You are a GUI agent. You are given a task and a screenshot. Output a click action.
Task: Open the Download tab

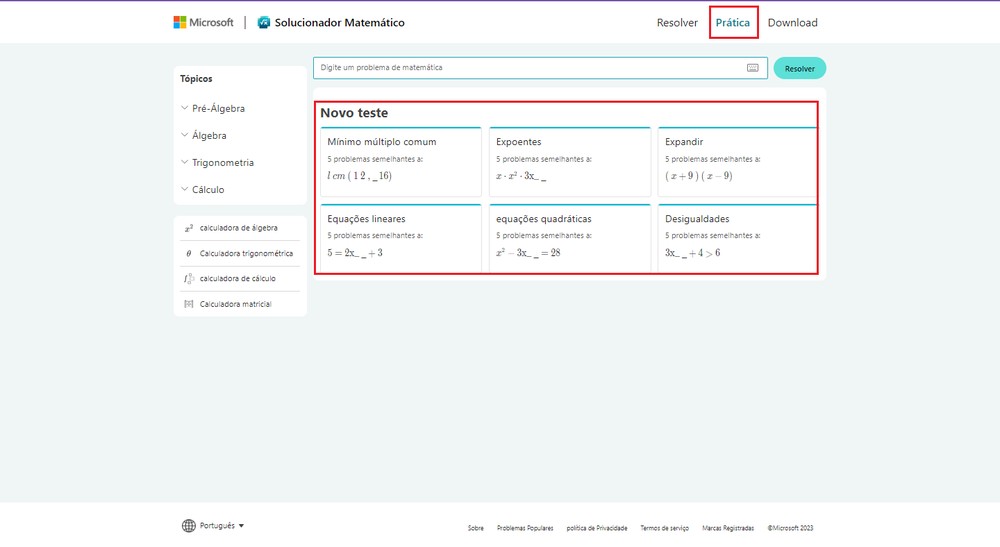coord(792,23)
